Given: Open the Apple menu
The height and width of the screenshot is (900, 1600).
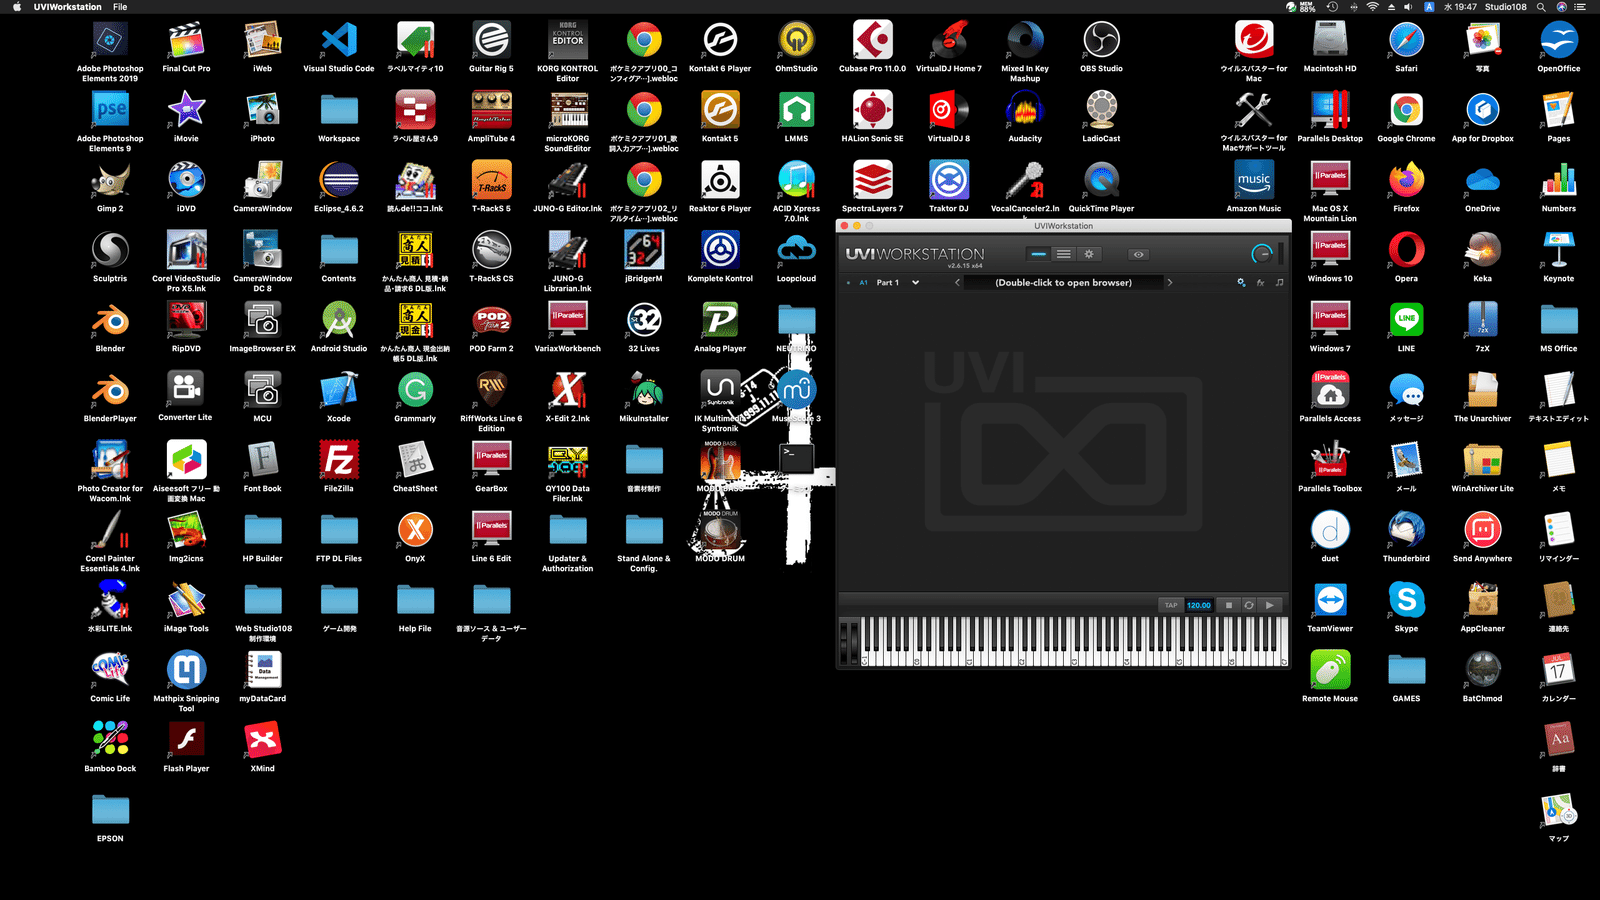Looking at the screenshot, I should click(16, 7).
